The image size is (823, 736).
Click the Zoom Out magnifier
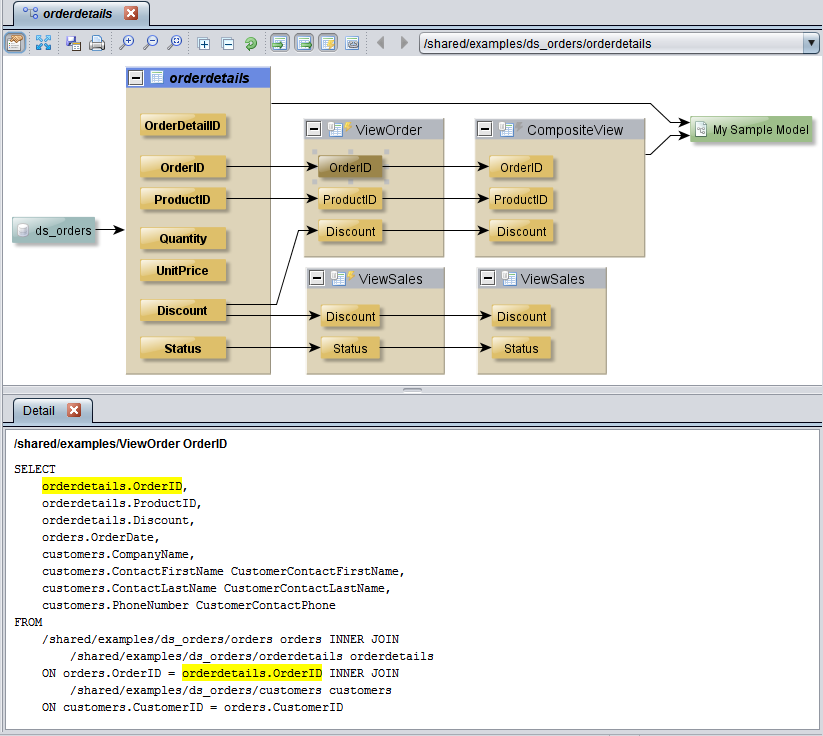(x=151, y=43)
